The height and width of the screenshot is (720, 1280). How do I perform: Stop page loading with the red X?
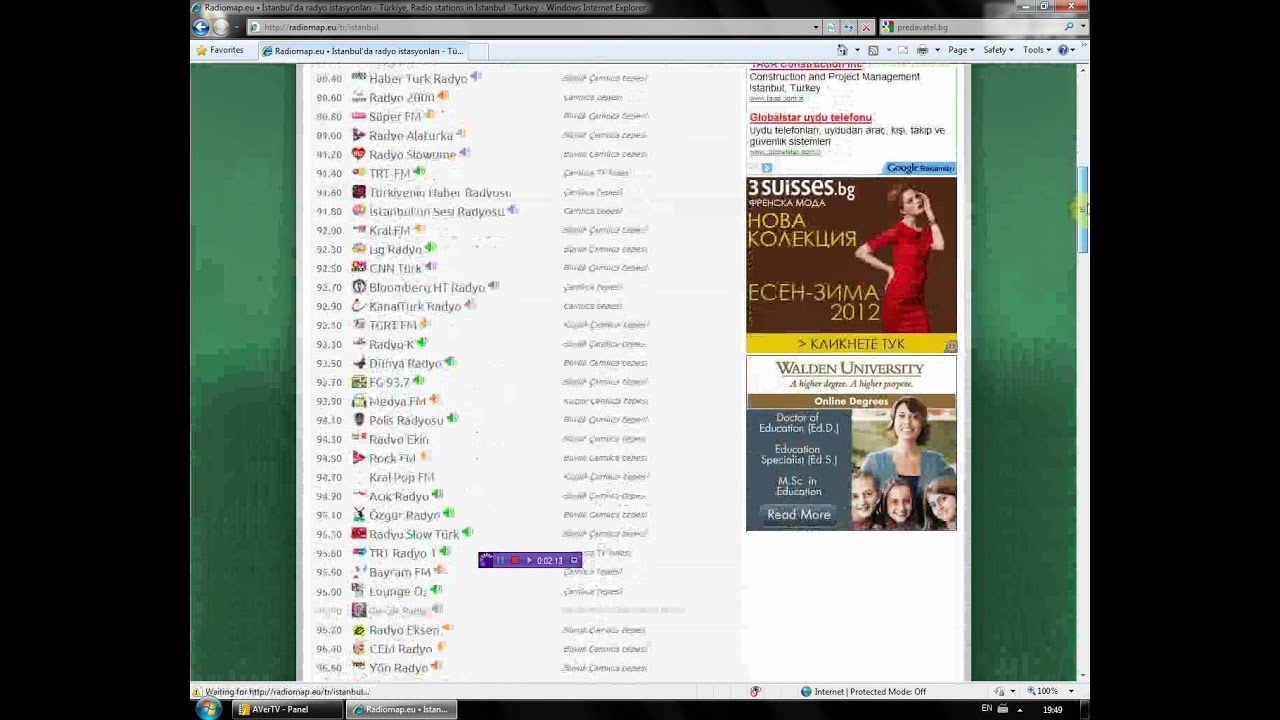[866, 27]
